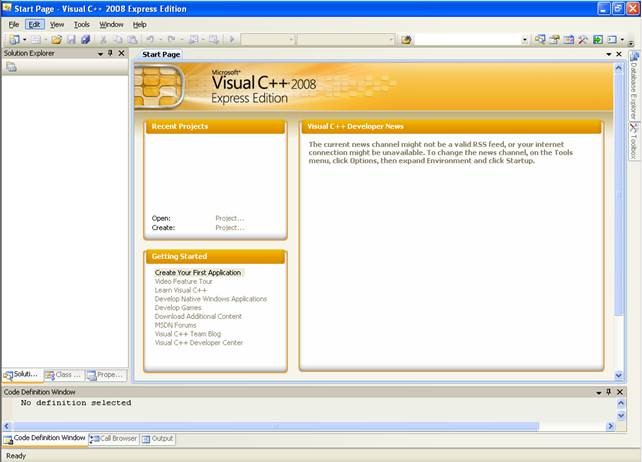
Task: Open the Database Explorer side tab
Action: (x=634, y=85)
